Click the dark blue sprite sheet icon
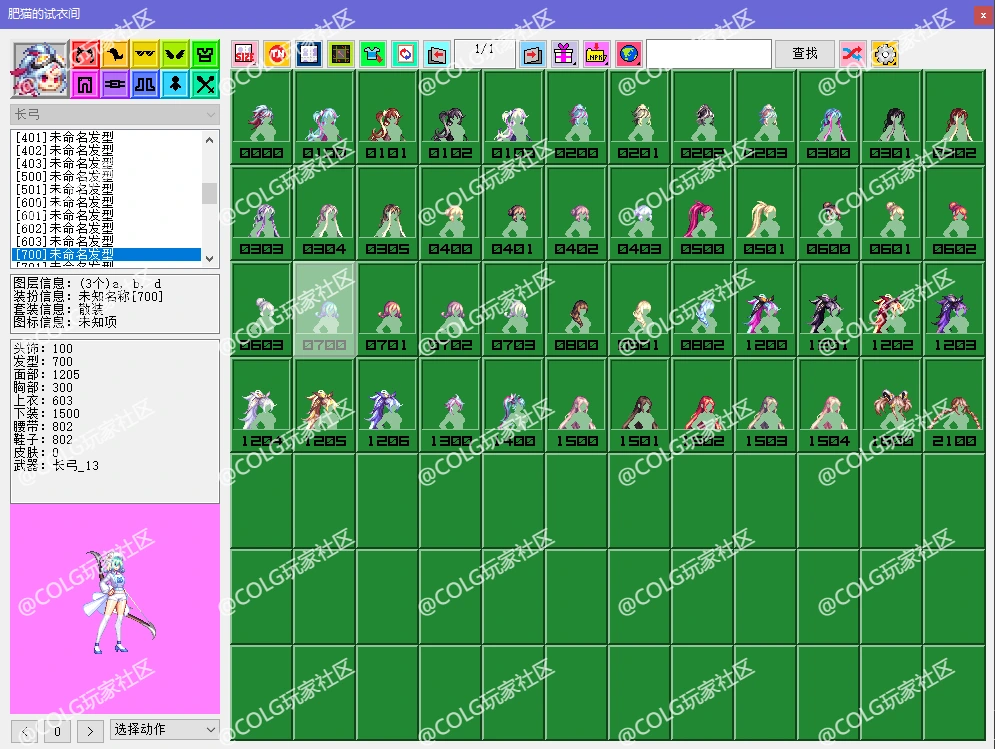The height and width of the screenshot is (749, 995). tap(309, 54)
